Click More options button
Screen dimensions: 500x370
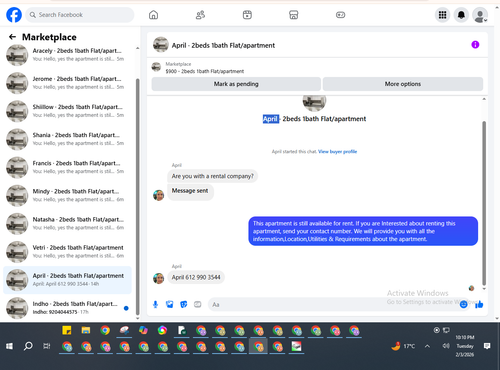[403, 84]
